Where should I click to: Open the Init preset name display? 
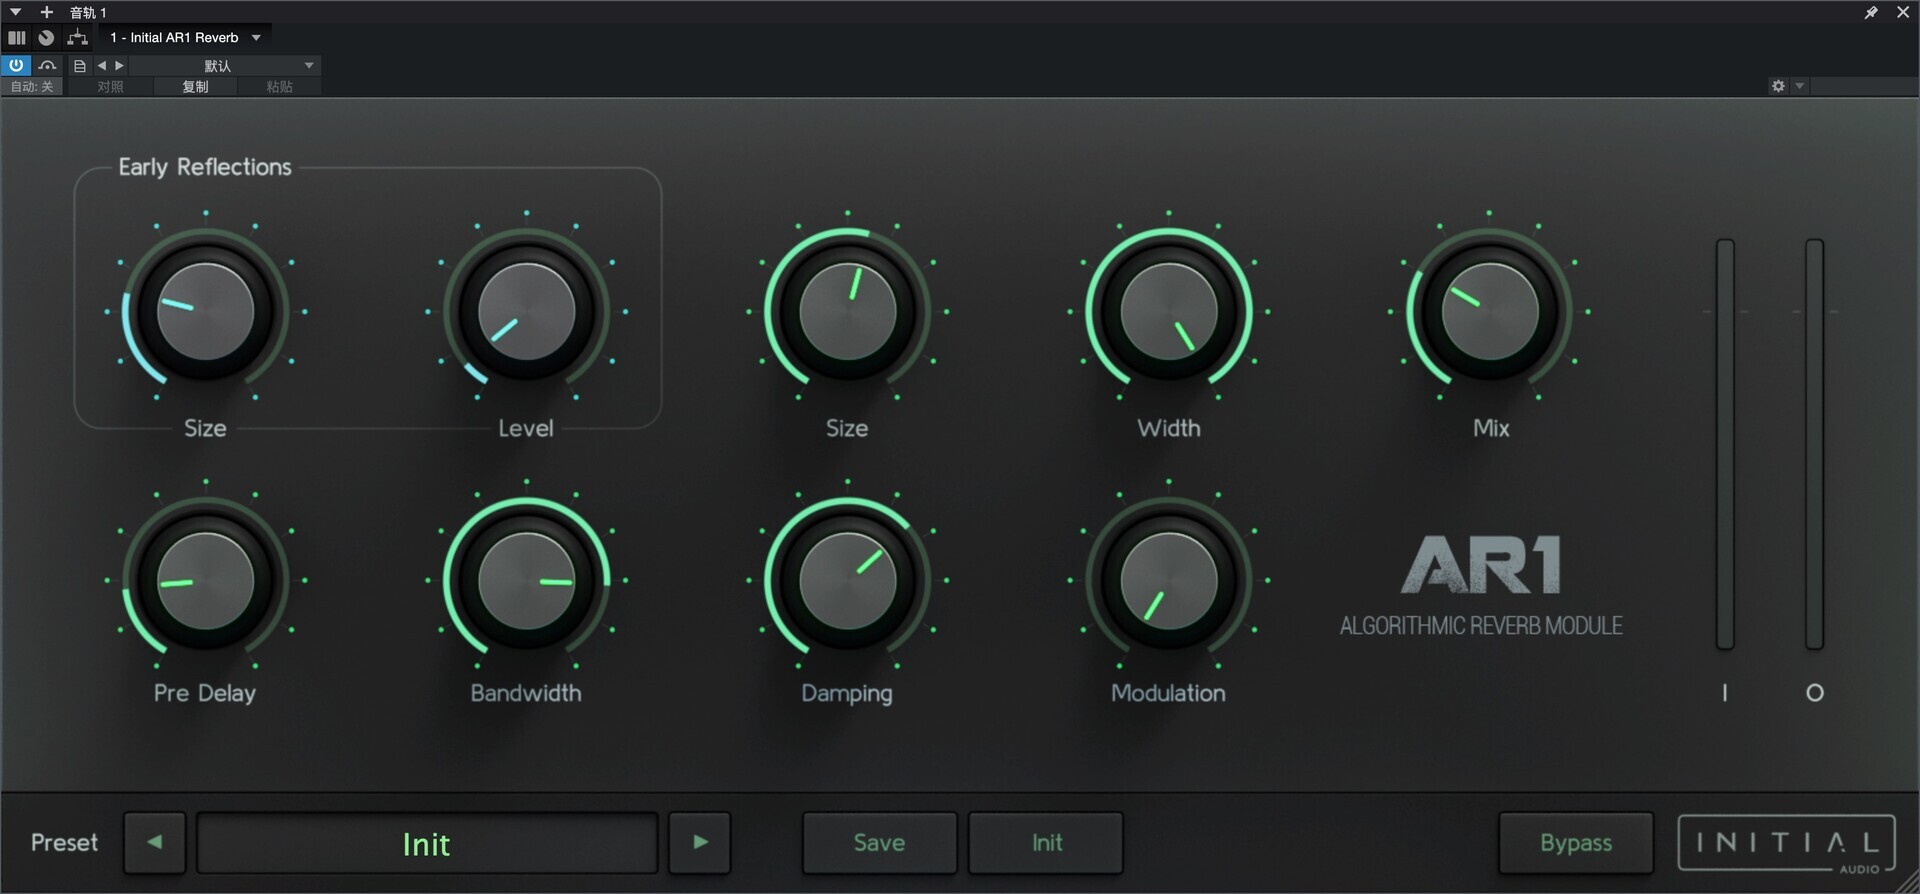(x=427, y=843)
